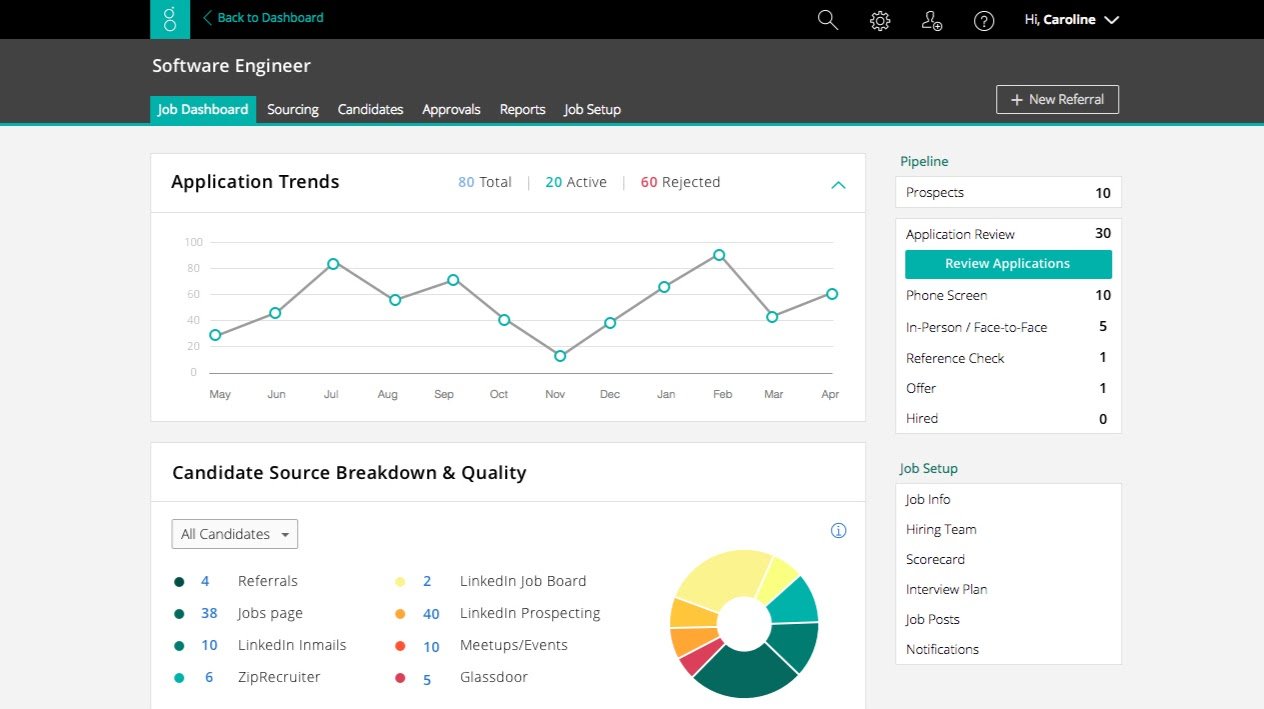Open the settings gear icon
Screen dimensions: 1264x709
click(x=880, y=20)
